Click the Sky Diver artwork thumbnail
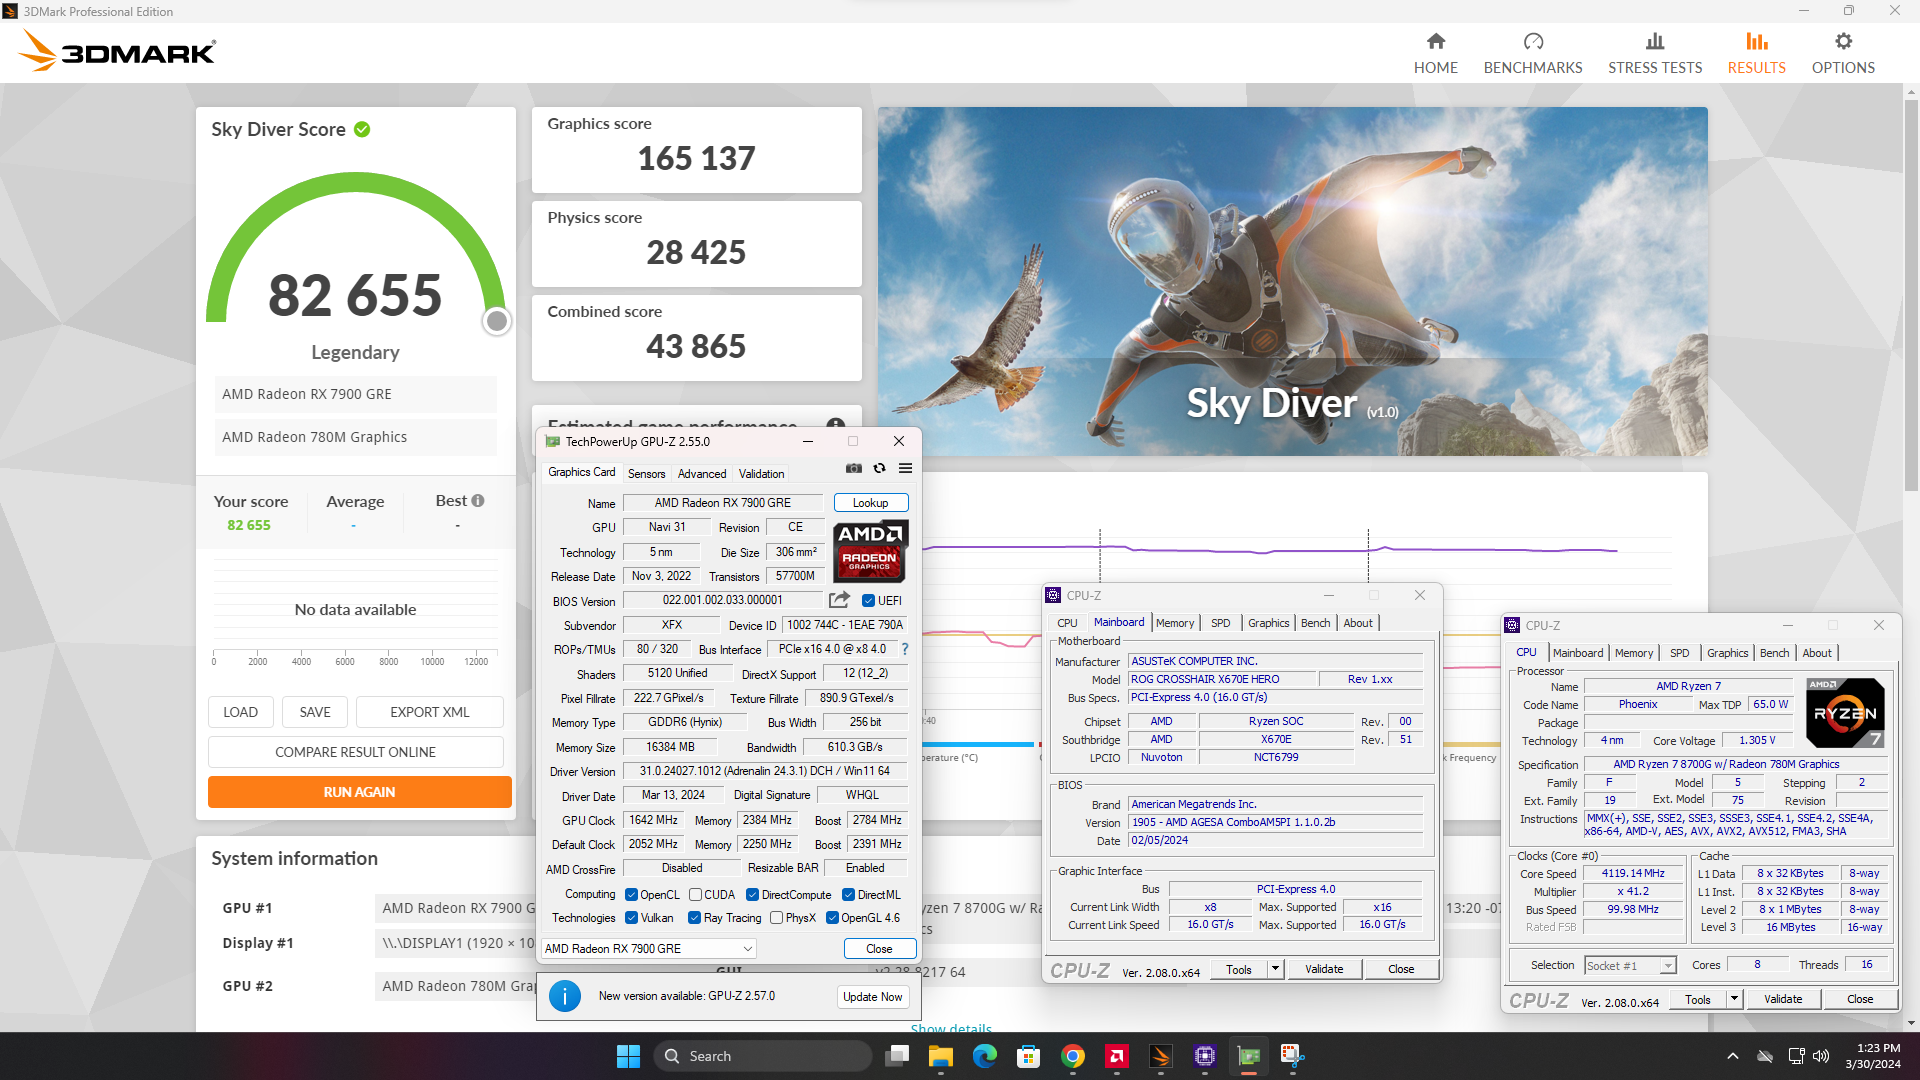The width and height of the screenshot is (1920, 1080). coord(1292,282)
